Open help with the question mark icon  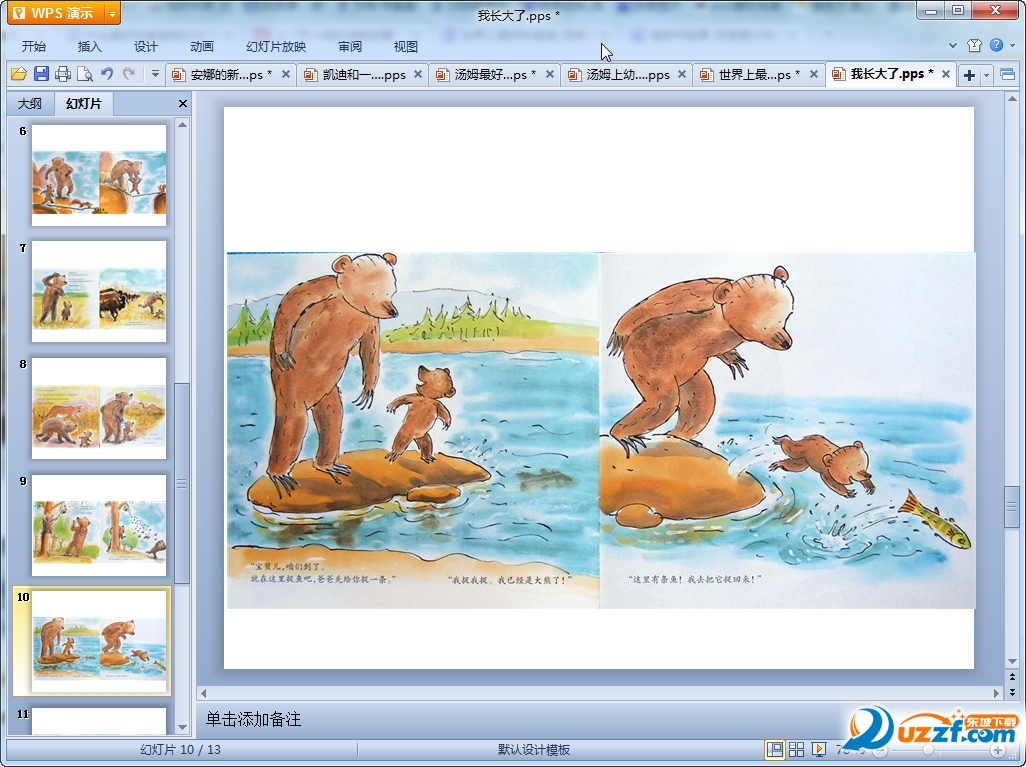tap(997, 45)
